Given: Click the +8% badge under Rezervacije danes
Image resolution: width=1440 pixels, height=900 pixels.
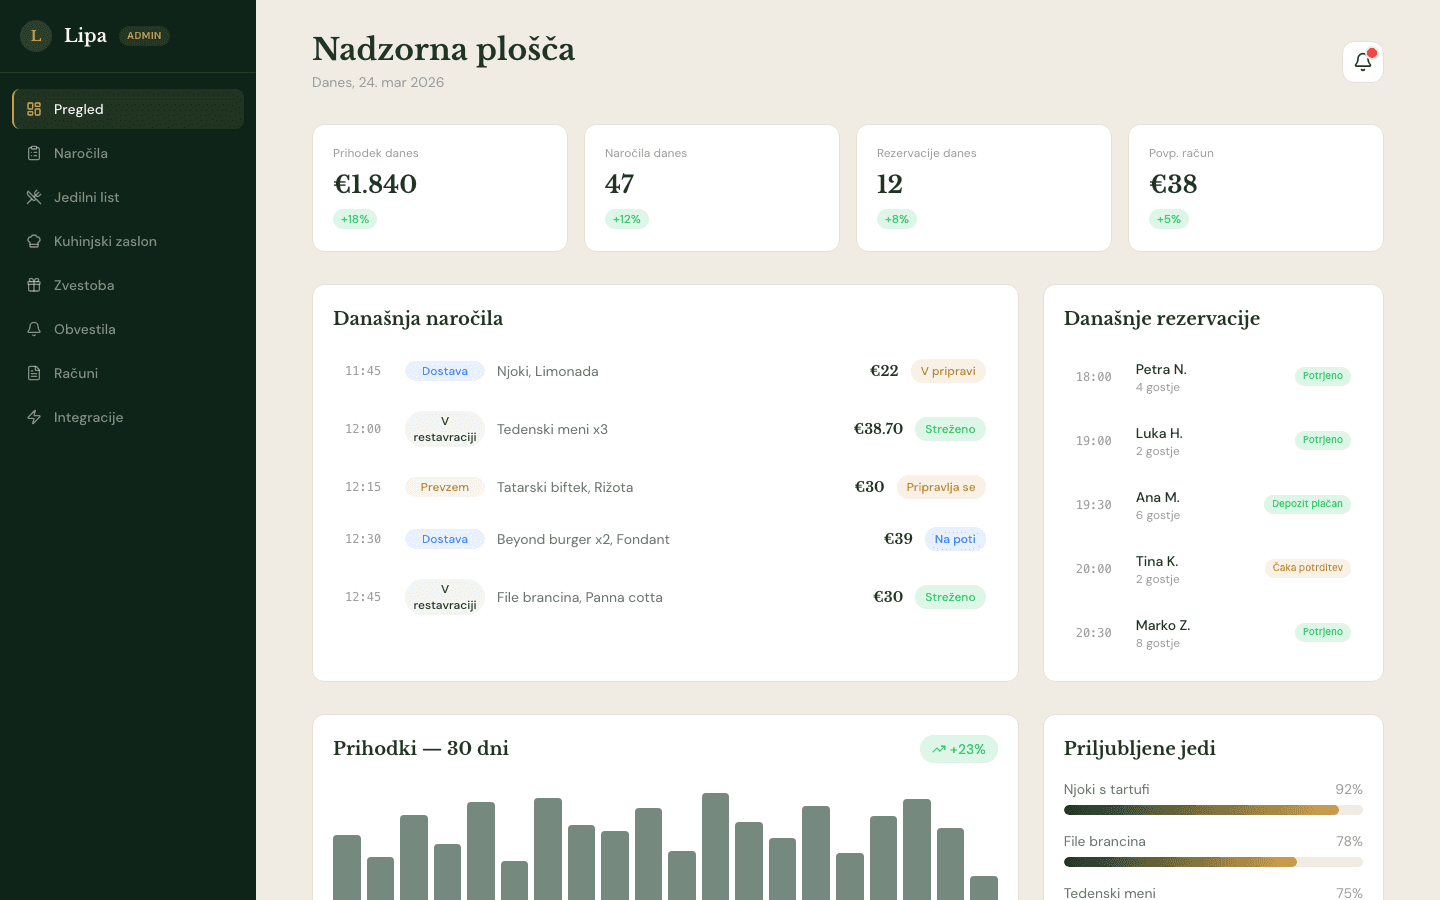Looking at the screenshot, I should point(897,219).
